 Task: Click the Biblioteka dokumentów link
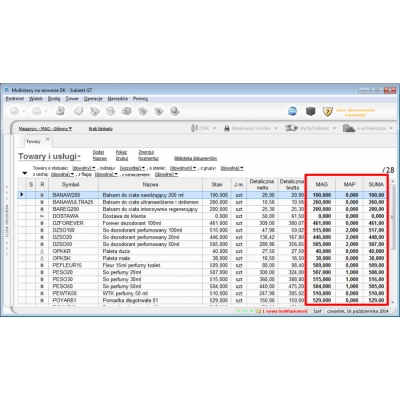195,158
